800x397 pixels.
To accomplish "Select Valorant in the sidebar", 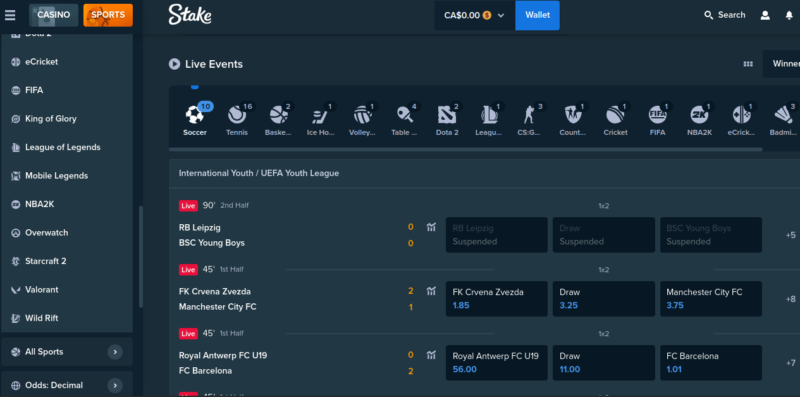I will [66, 290].
